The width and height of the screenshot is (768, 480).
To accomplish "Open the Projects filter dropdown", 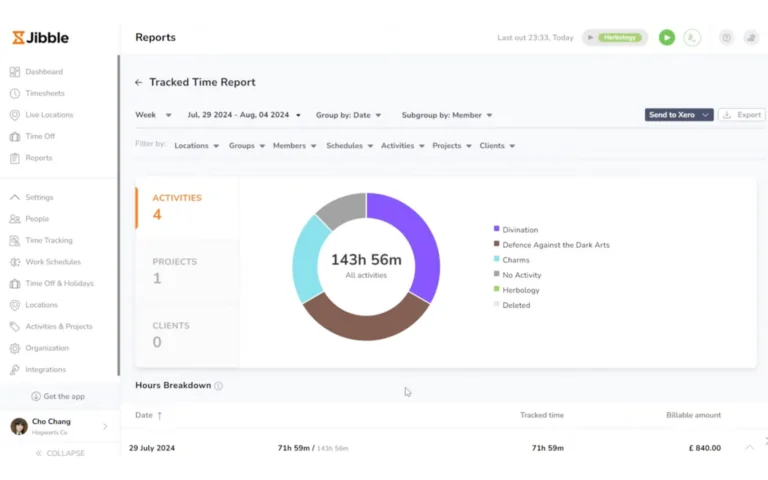I will click(x=452, y=145).
